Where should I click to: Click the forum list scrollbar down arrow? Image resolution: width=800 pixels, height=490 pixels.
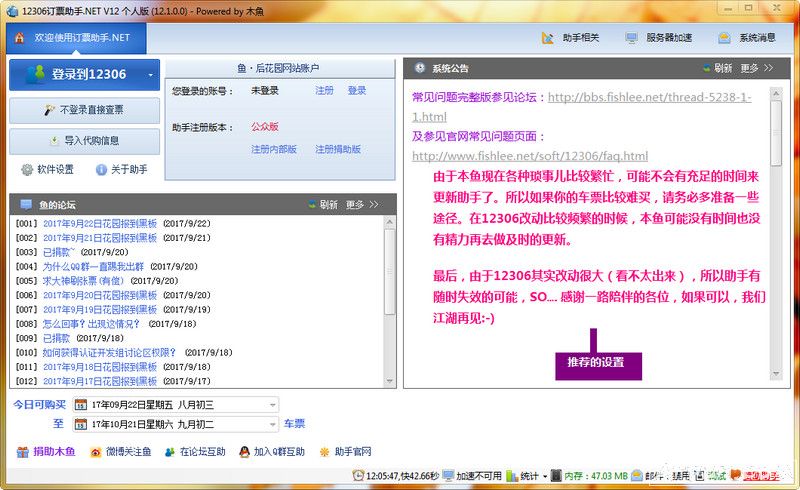click(x=390, y=381)
